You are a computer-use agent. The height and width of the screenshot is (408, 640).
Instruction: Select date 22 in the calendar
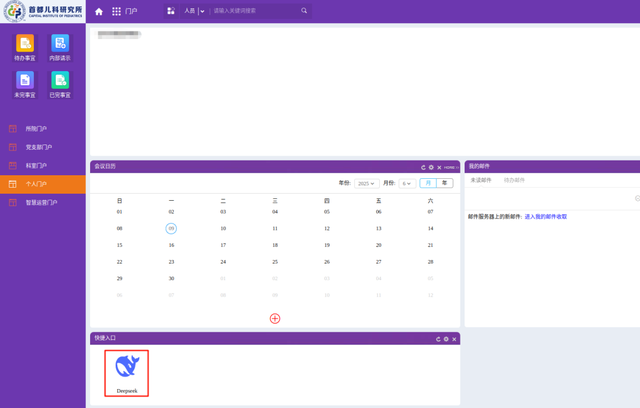tap(120, 262)
